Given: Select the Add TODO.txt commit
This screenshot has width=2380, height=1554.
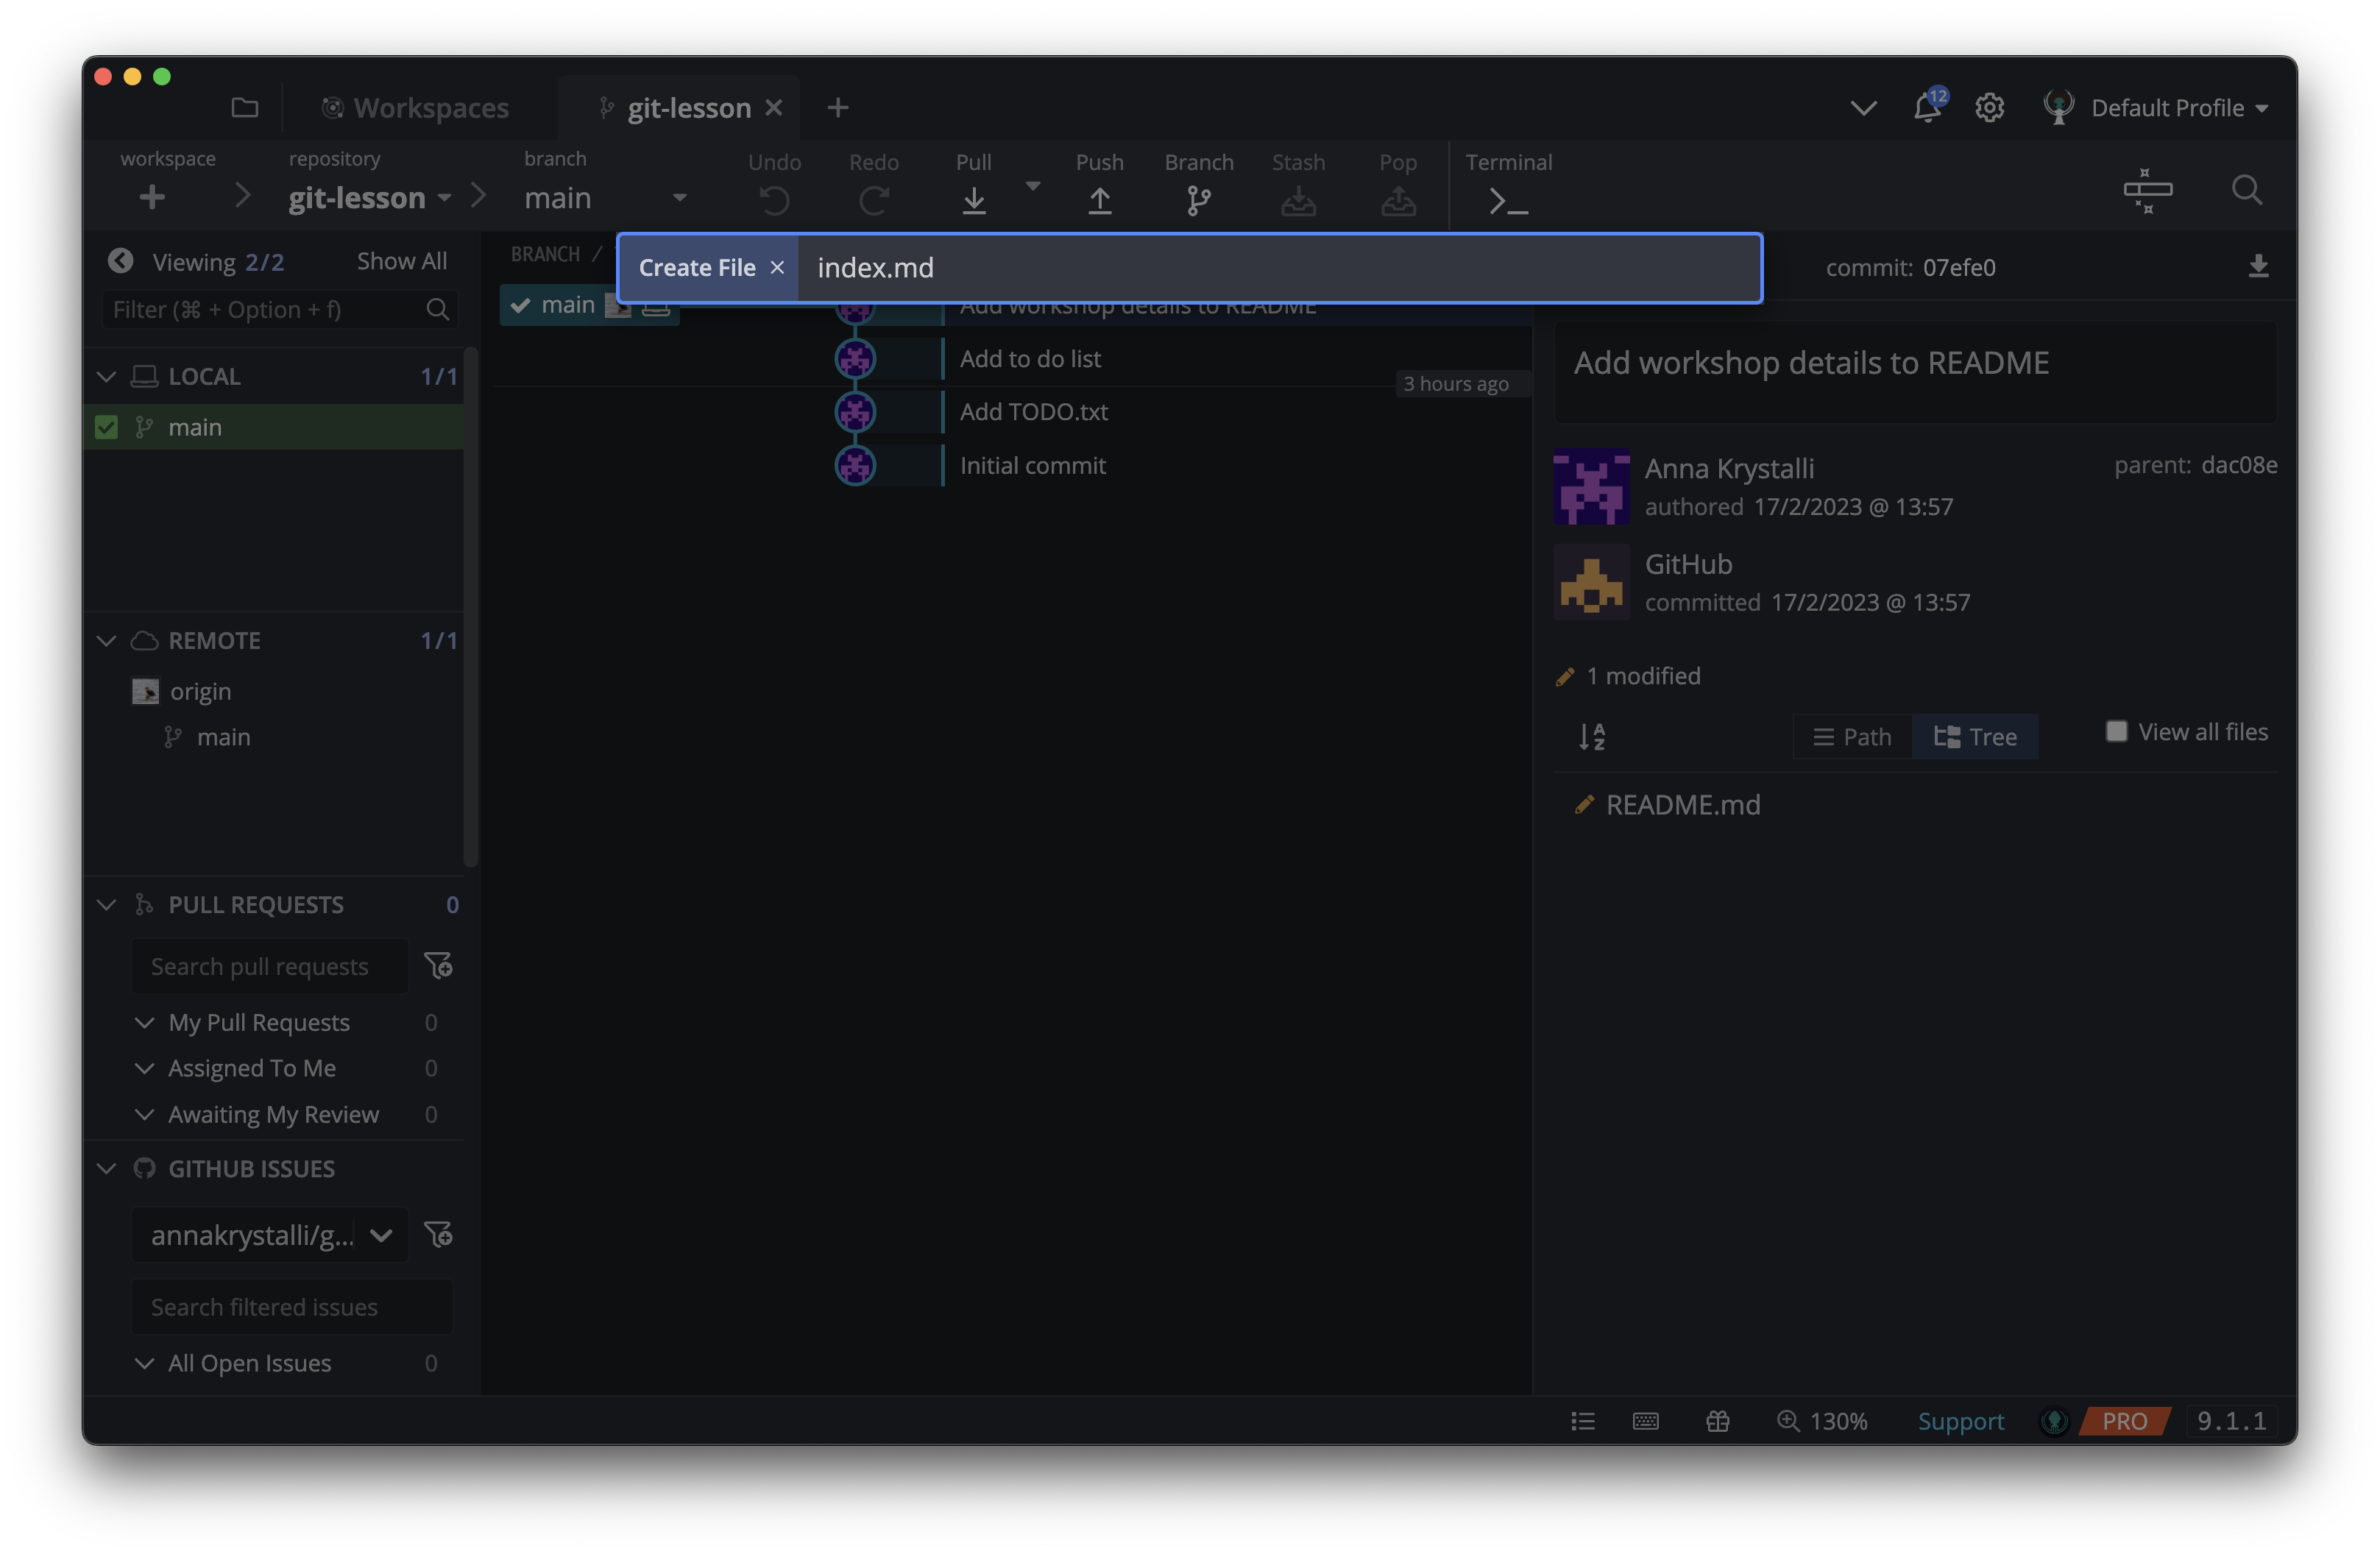Looking at the screenshot, I should 1033,411.
